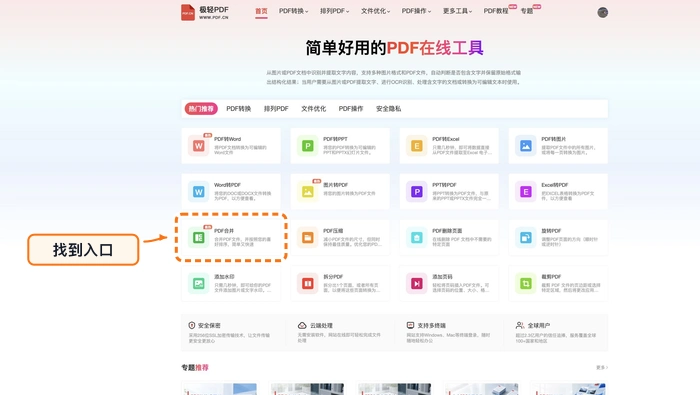Viewport: 700px width, 395px height.
Task: Click the 安全保密 shield icon
Action: 192,325
